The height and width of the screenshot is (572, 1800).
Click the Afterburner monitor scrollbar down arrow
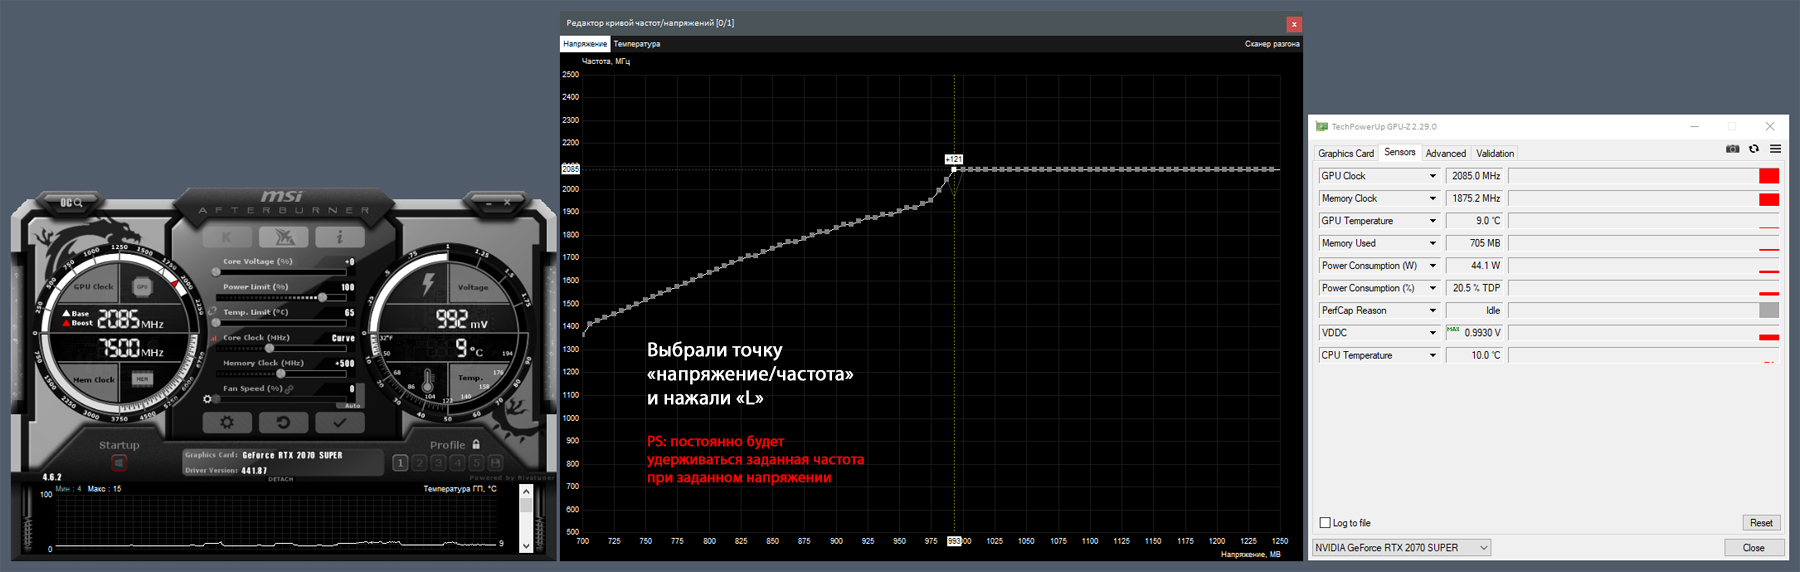(527, 545)
